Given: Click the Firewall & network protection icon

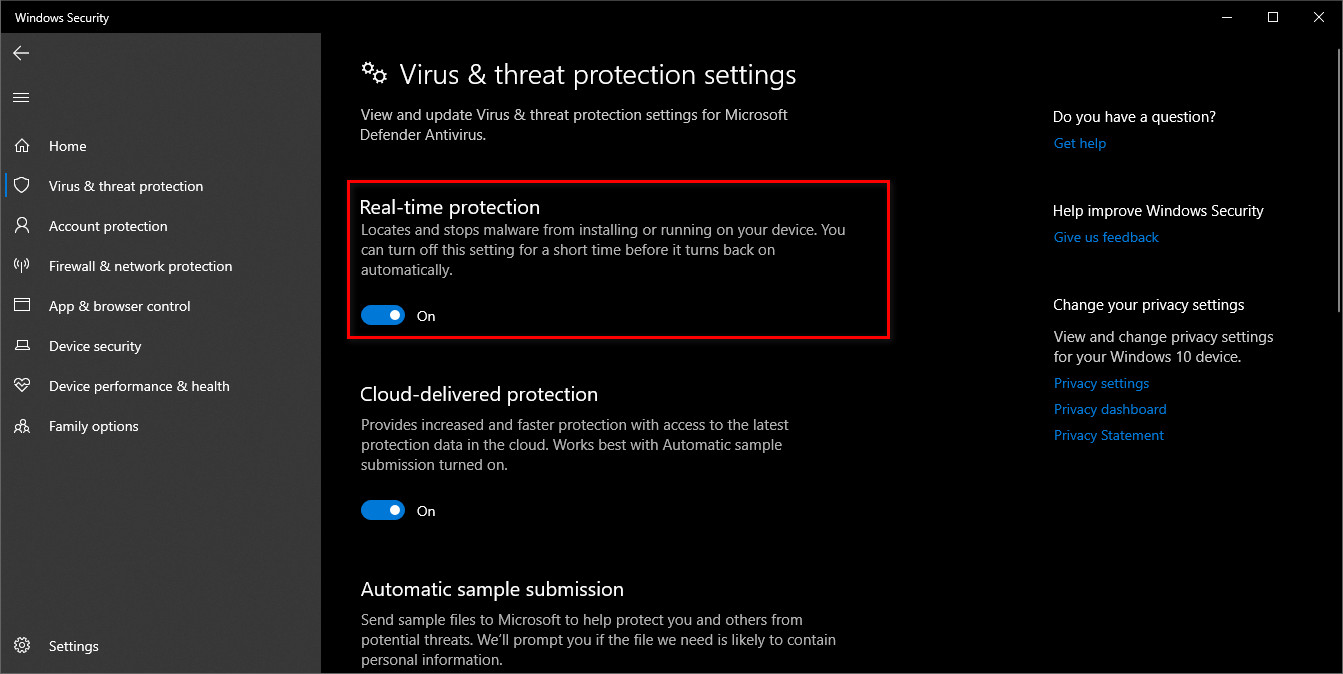Looking at the screenshot, I should [x=22, y=266].
